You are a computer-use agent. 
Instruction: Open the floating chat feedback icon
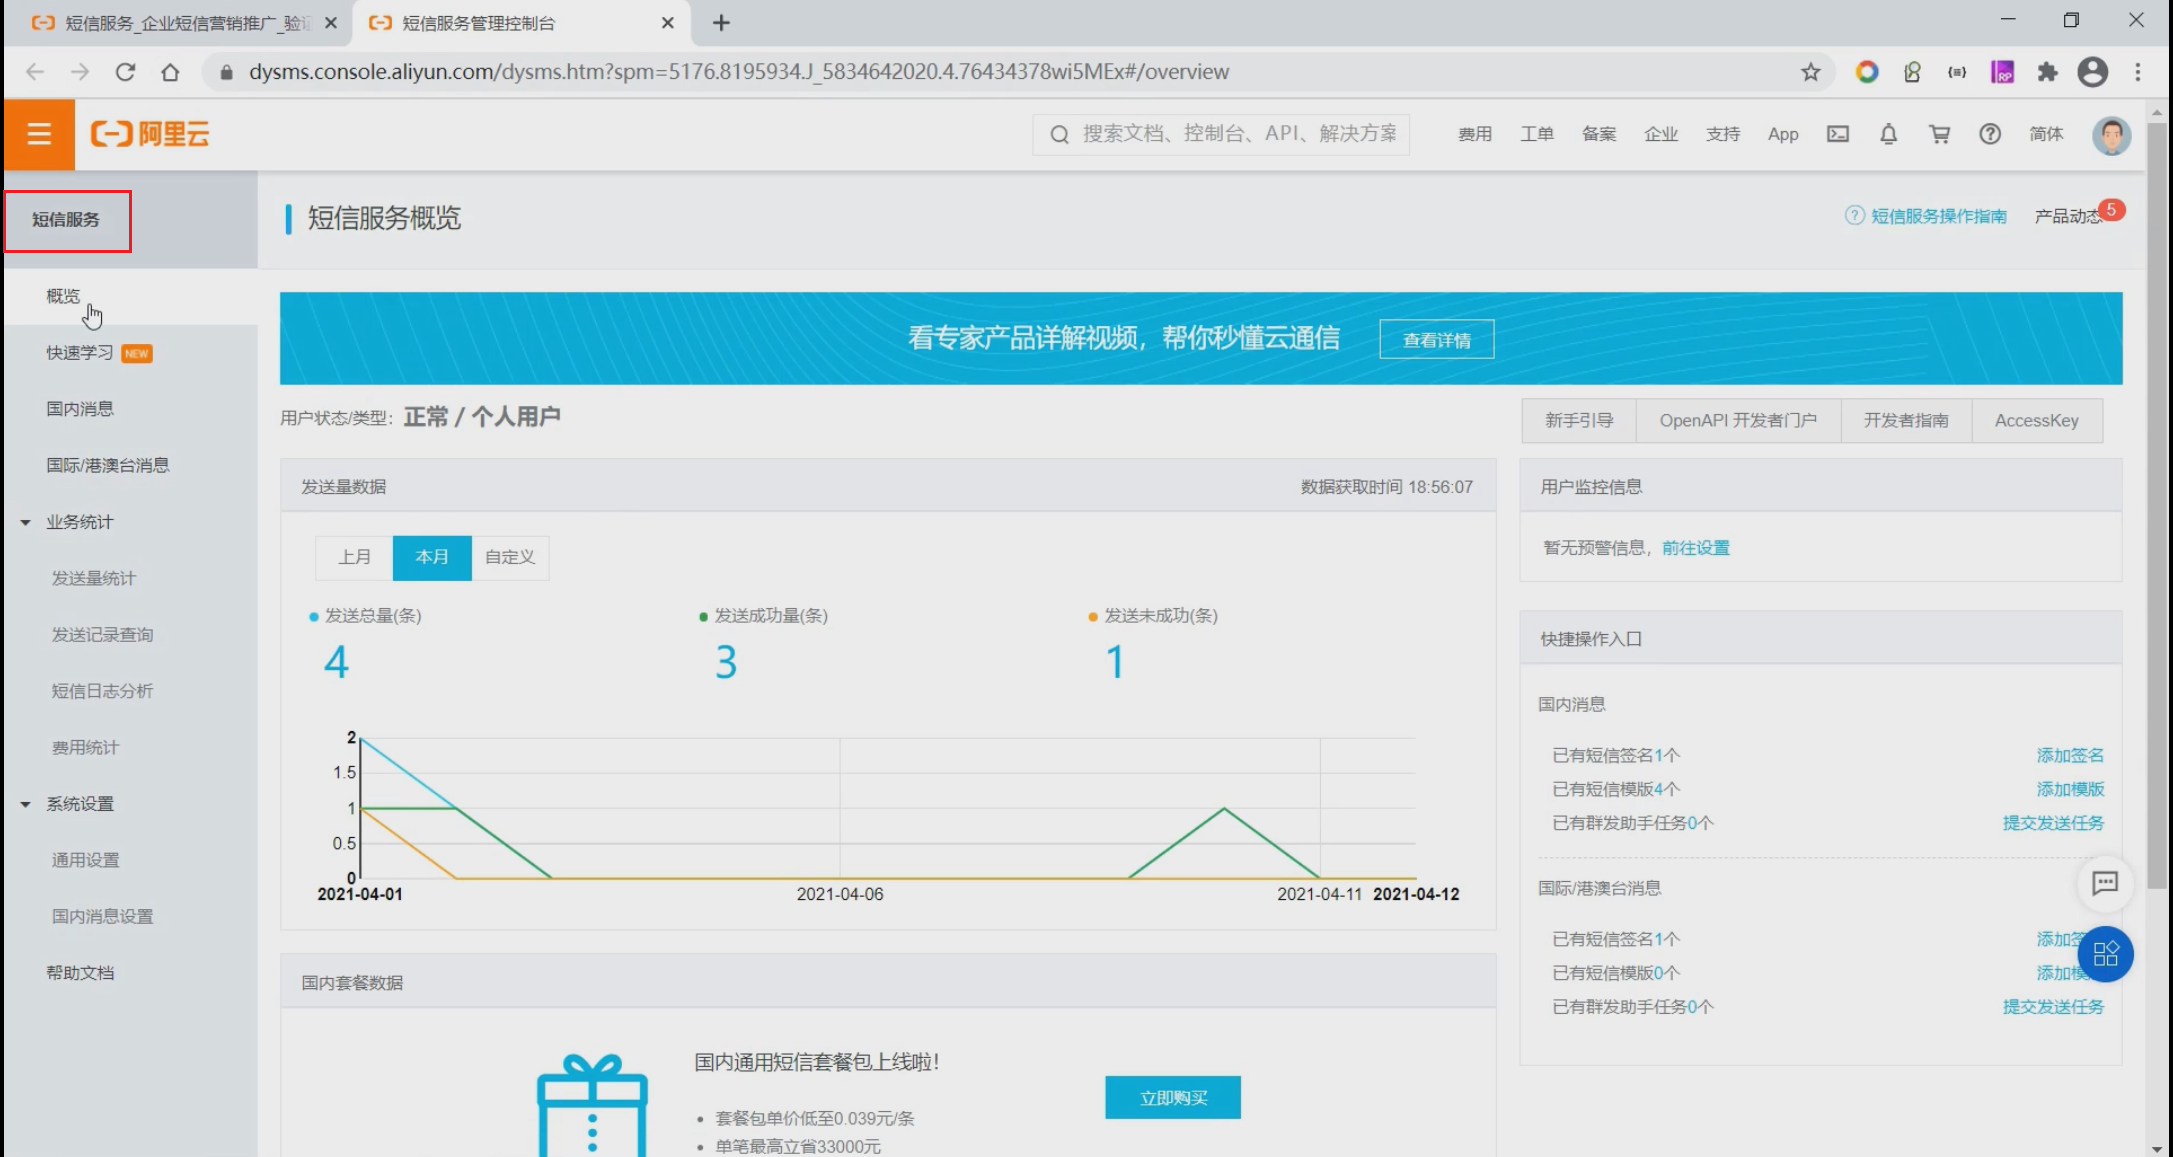2105,883
